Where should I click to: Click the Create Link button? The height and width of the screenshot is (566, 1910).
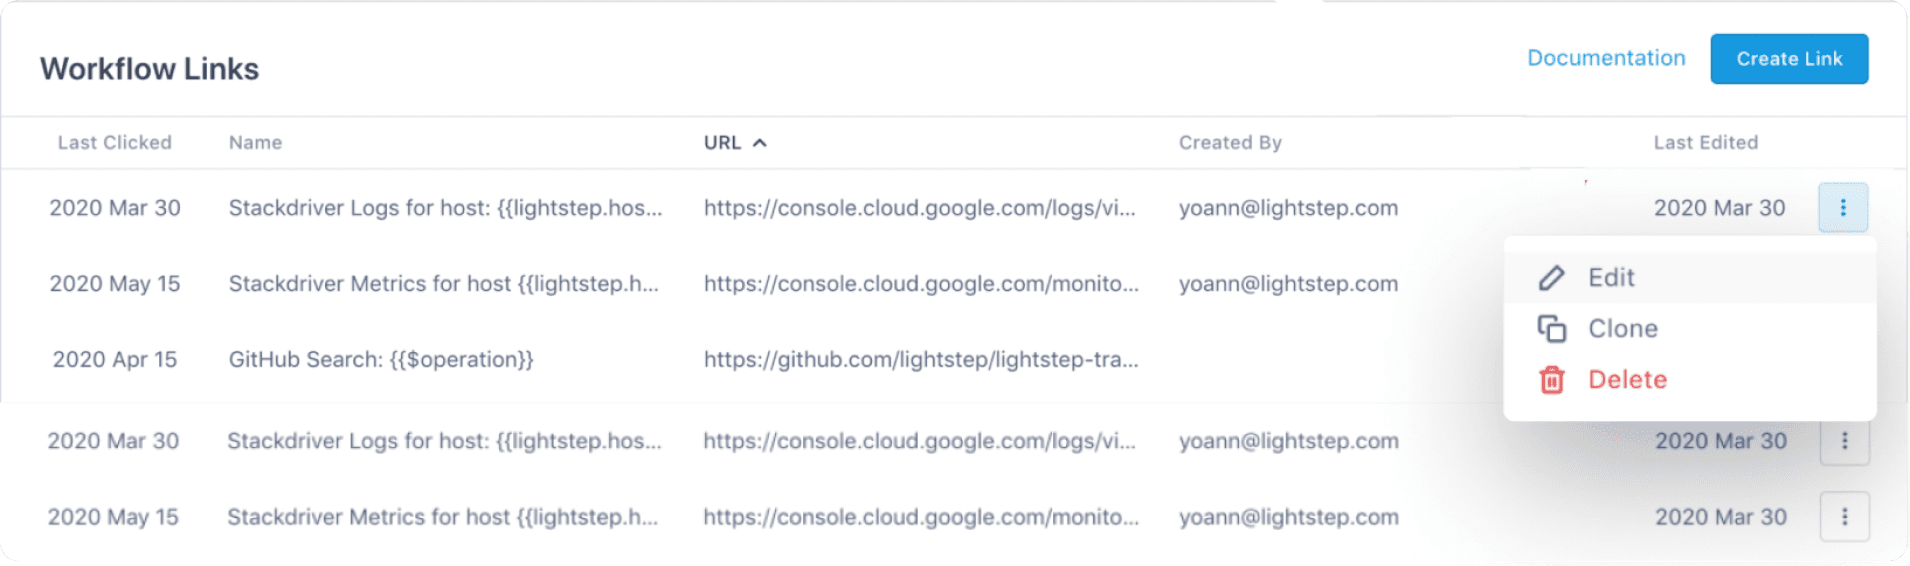coord(1789,59)
